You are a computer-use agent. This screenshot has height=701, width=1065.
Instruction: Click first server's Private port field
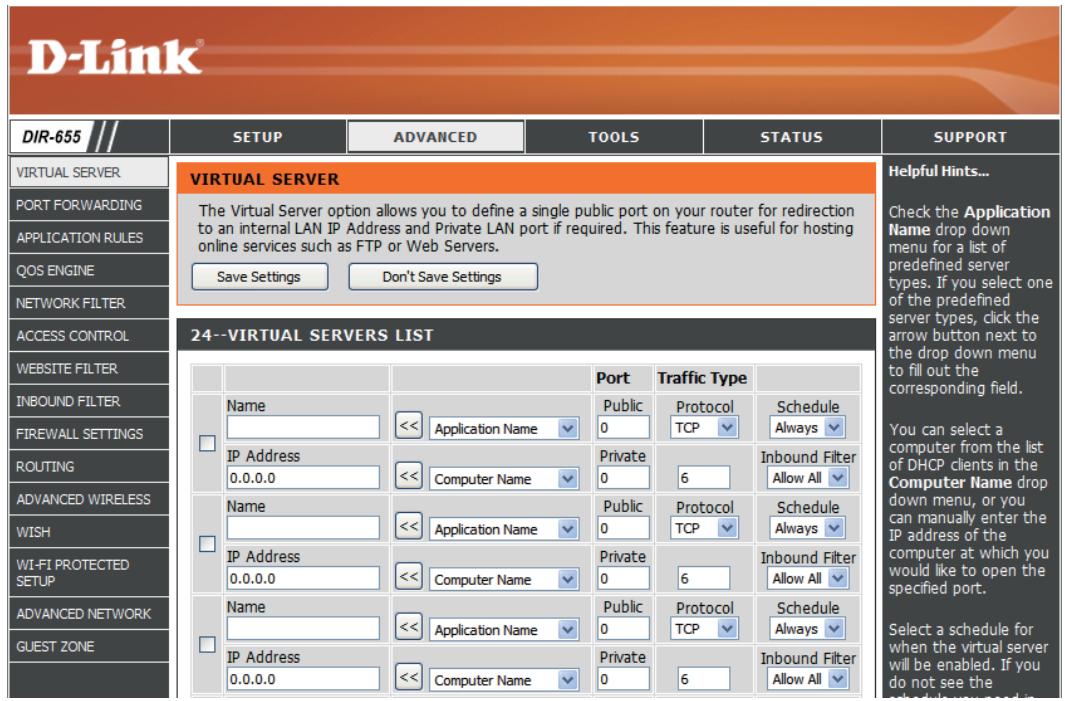(624, 478)
